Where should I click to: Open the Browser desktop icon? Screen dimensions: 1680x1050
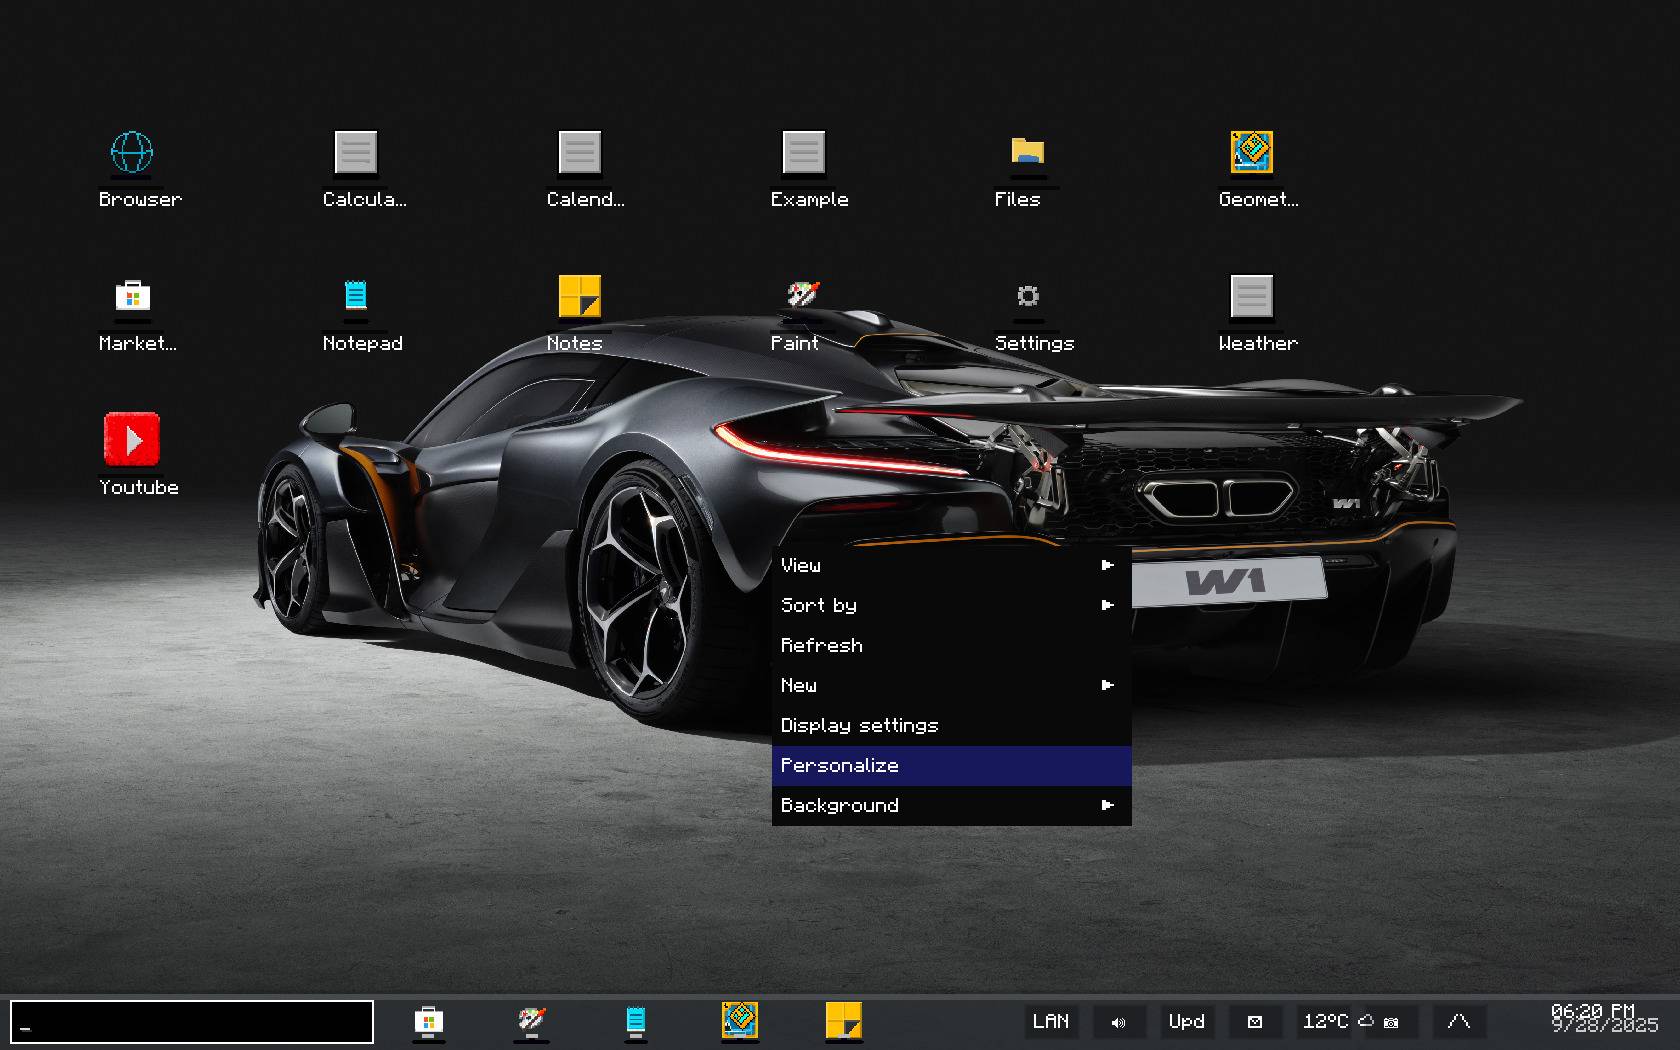(x=132, y=154)
